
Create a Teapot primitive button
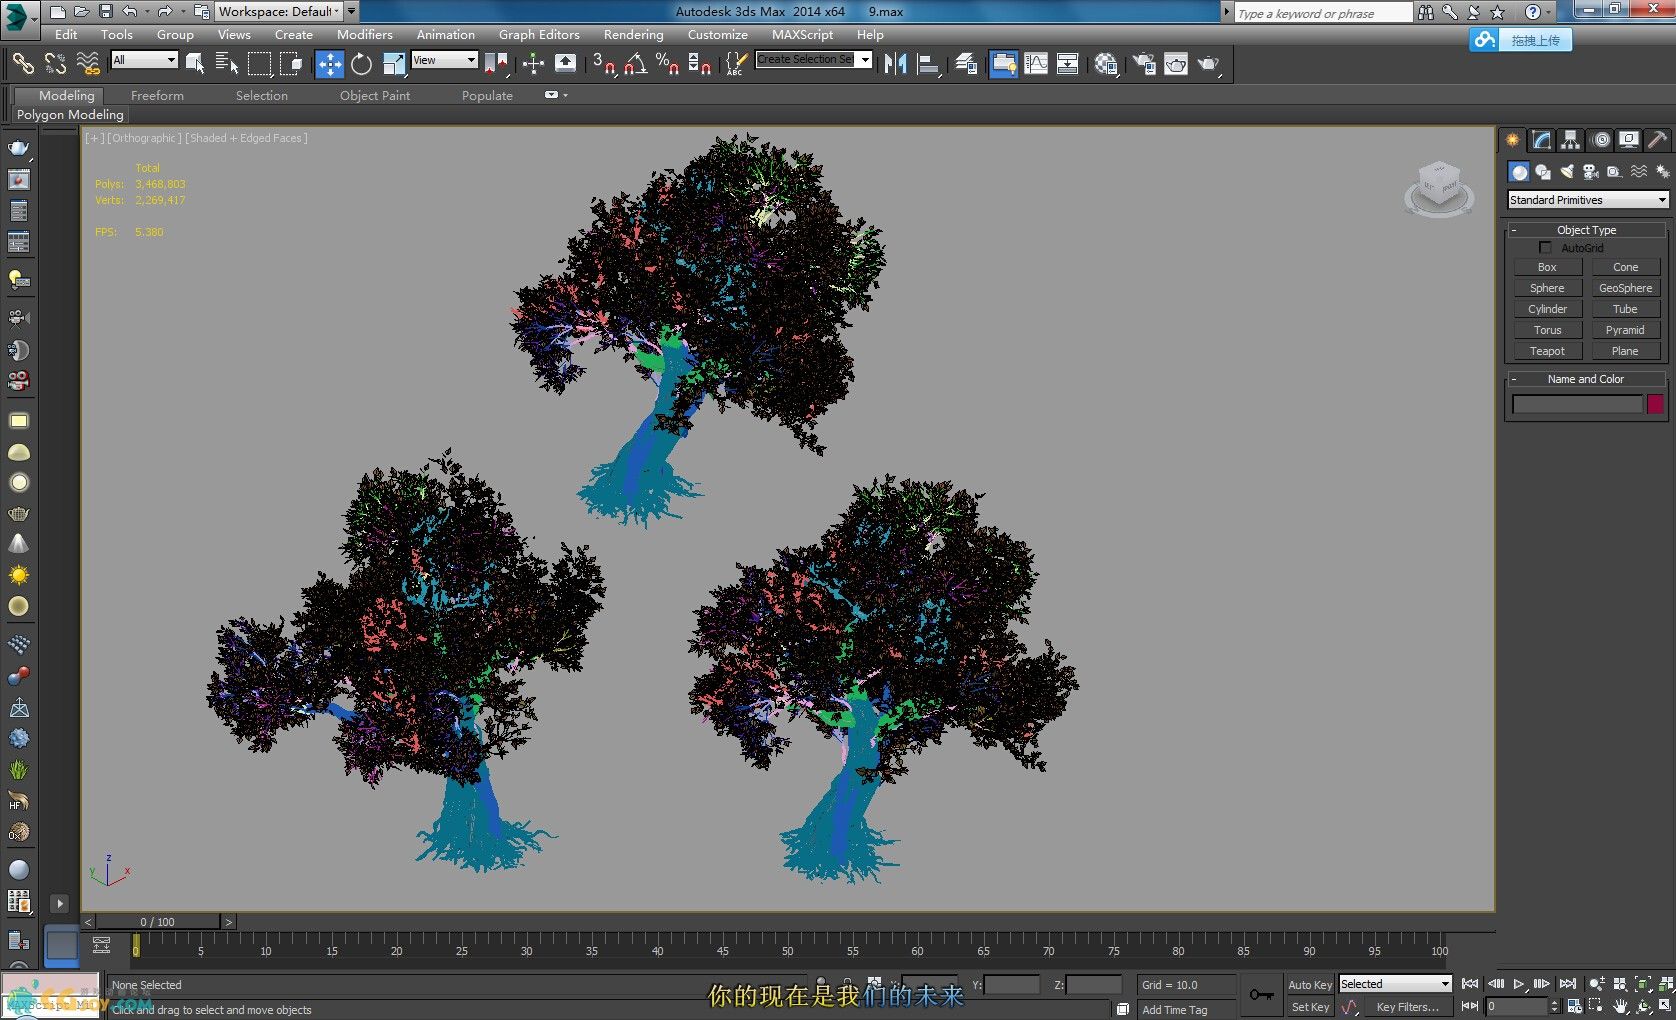tap(1547, 351)
